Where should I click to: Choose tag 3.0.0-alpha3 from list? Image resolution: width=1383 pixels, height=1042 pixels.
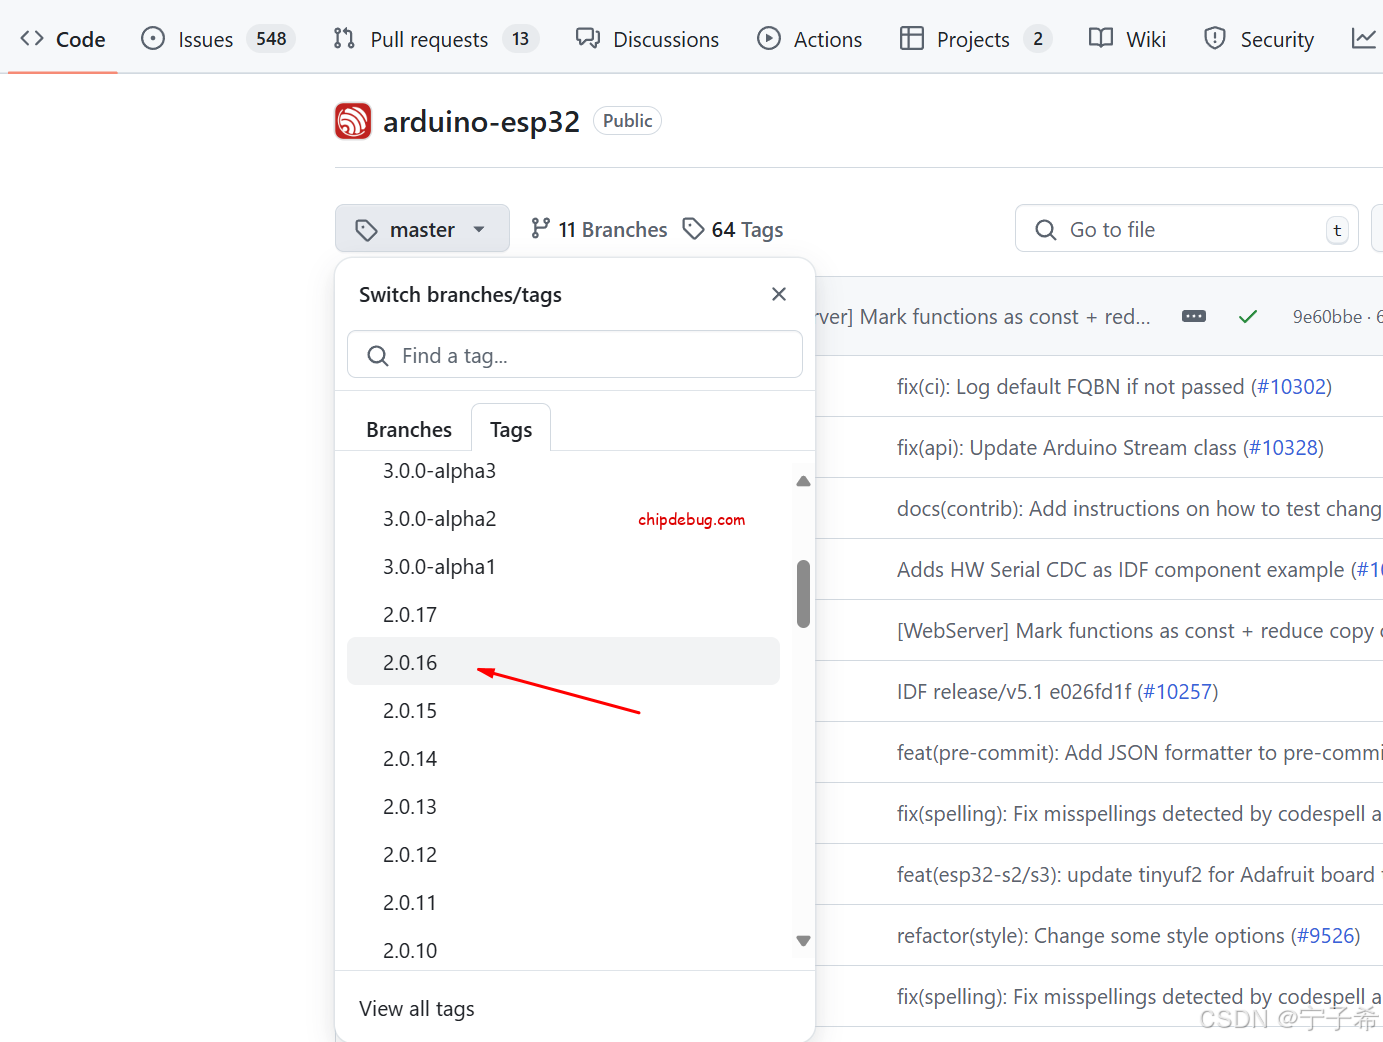pos(439,471)
